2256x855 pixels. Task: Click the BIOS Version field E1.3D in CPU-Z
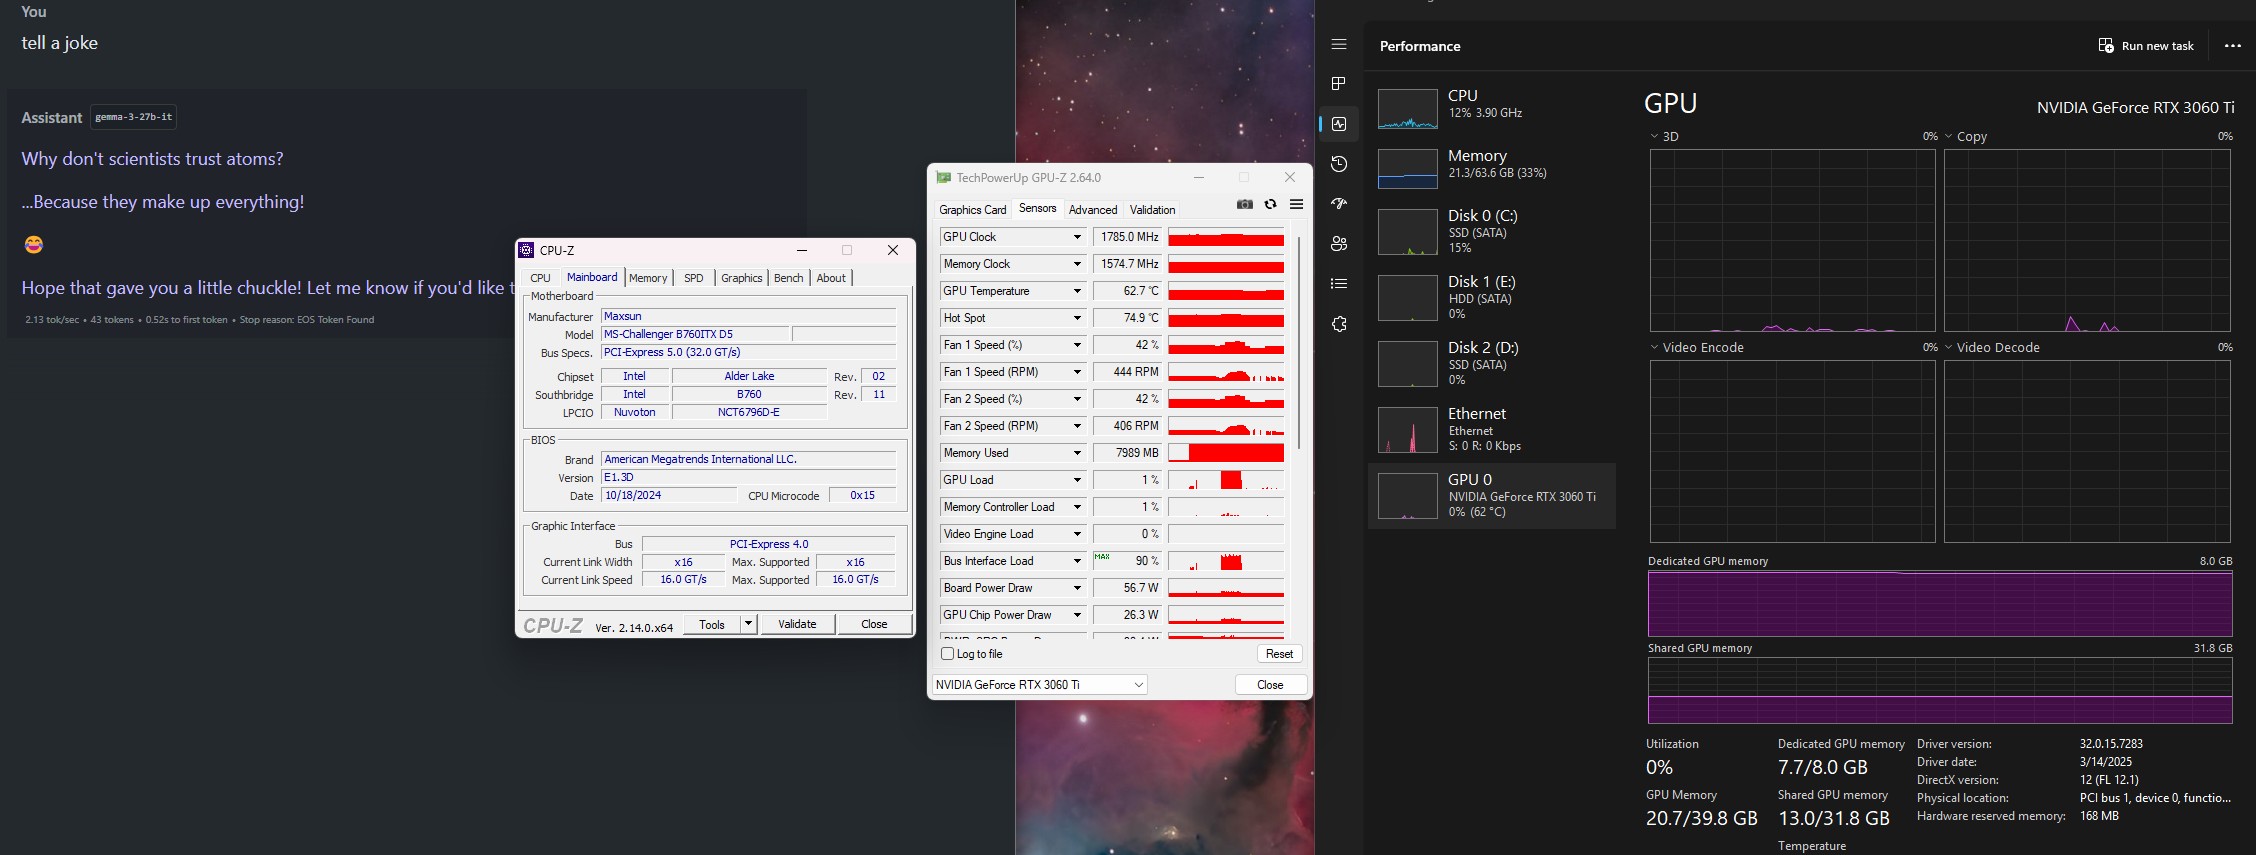[748, 477]
